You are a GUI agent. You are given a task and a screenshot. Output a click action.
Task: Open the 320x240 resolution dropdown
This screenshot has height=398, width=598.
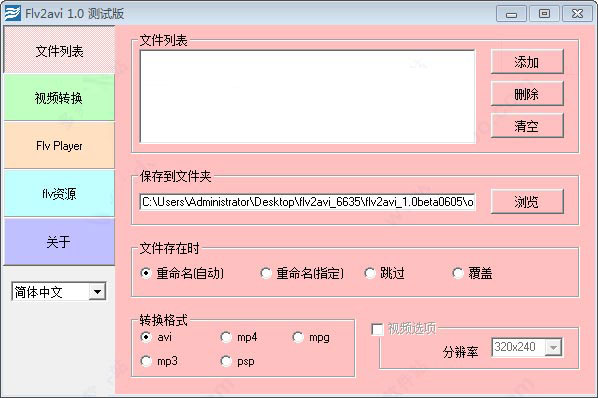[x=527, y=347]
